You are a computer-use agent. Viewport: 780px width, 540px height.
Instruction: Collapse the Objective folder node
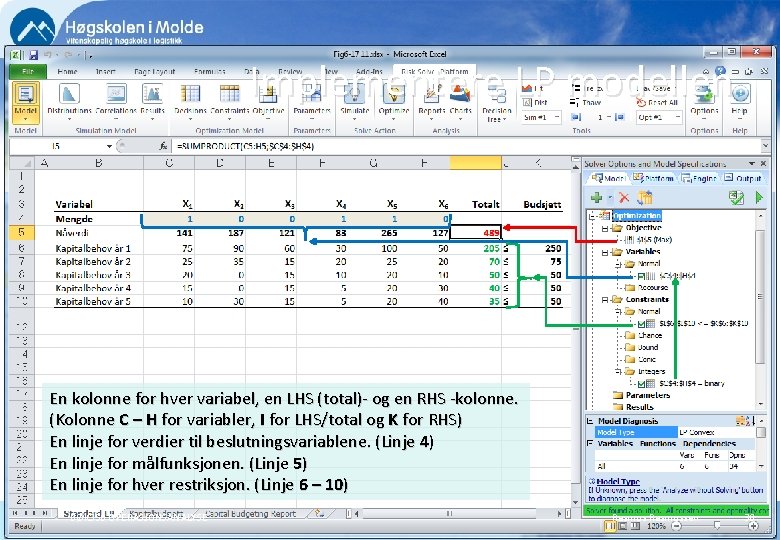(605, 228)
